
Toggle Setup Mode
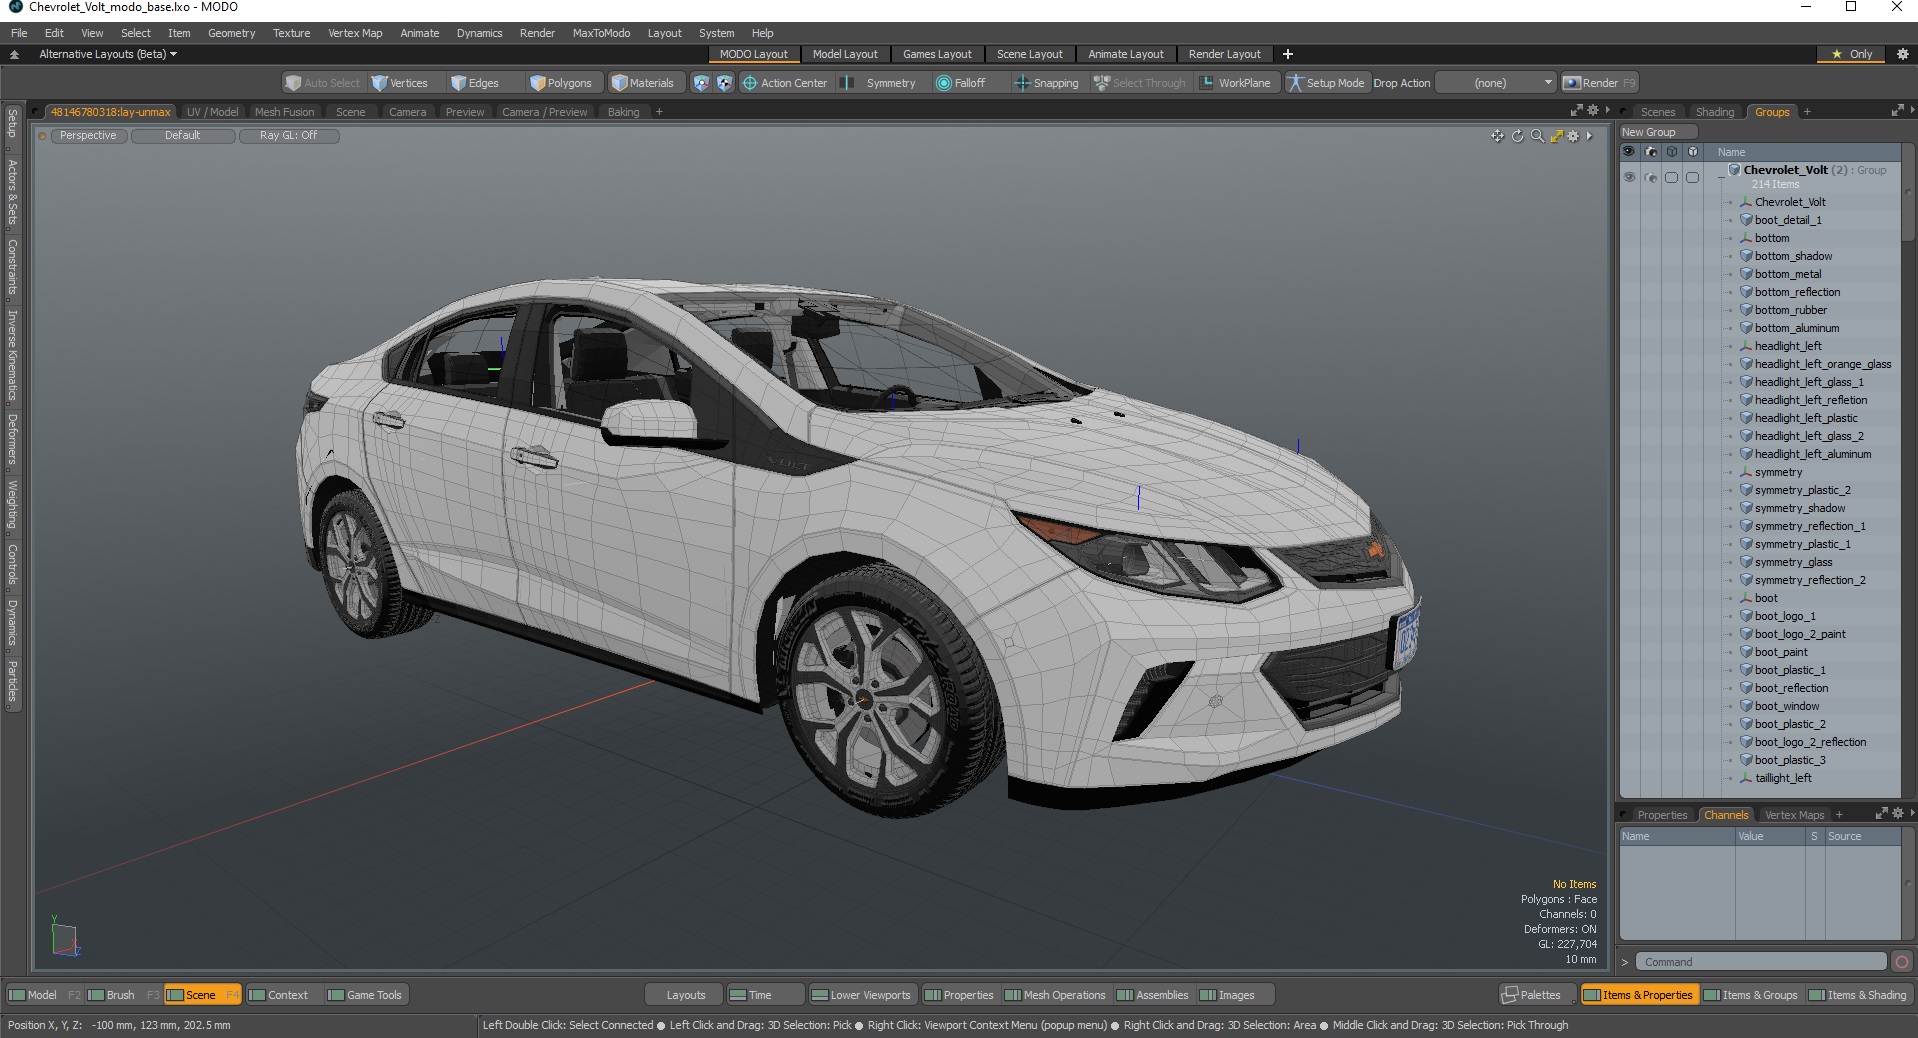(1326, 83)
